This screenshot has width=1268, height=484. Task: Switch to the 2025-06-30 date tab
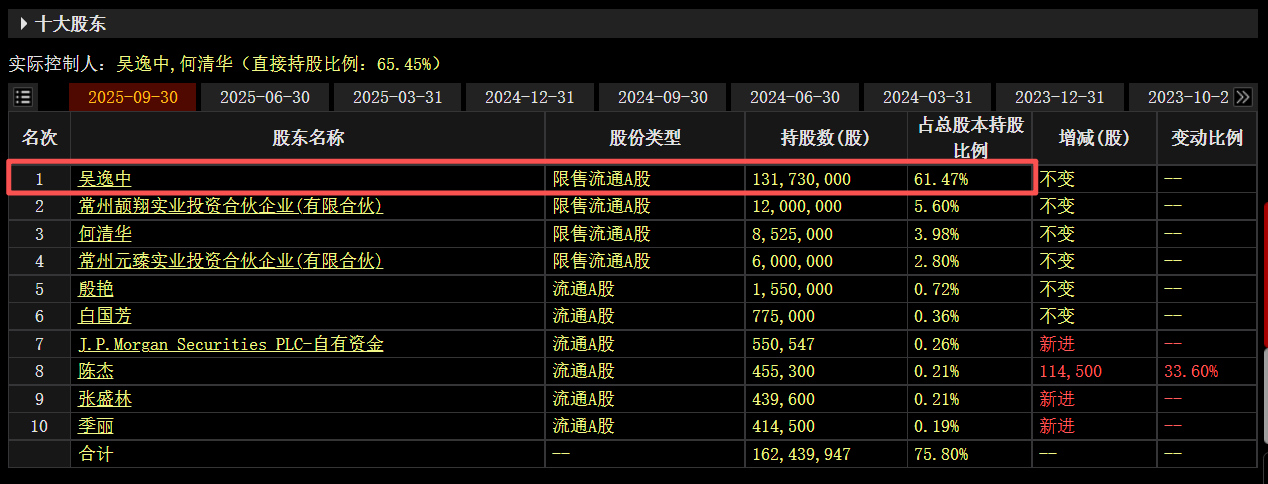click(265, 97)
